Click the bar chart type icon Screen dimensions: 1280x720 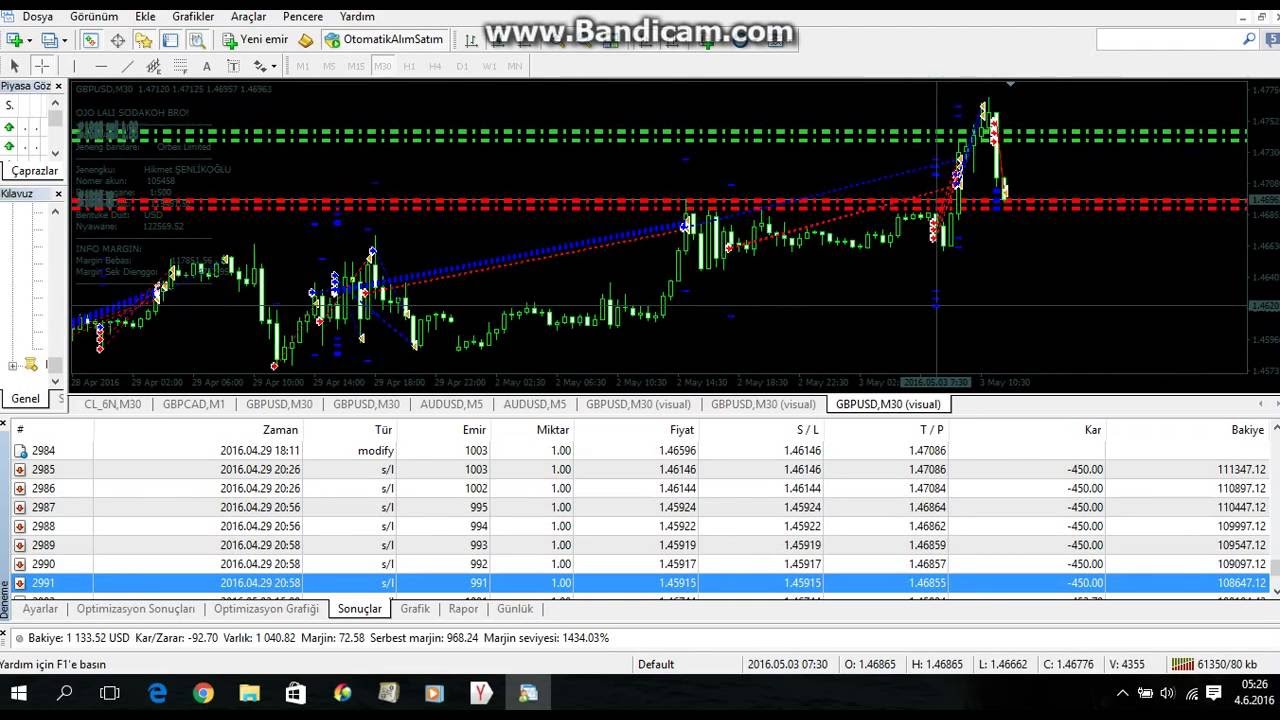coord(471,40)
